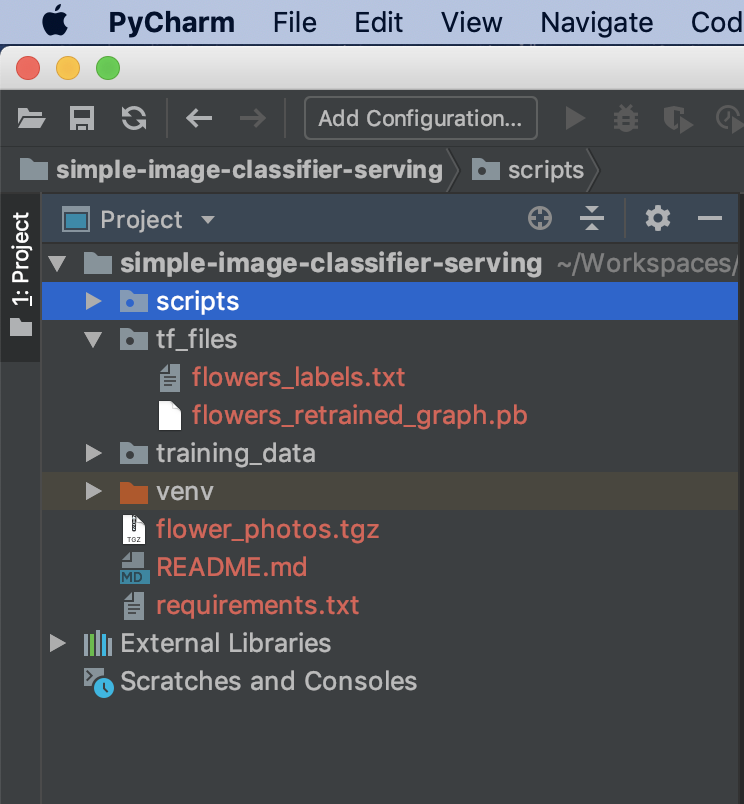This screenshot has height=804, width=744.
Task: Collapse all with the Project panel icon
Action: coord(592,219)
